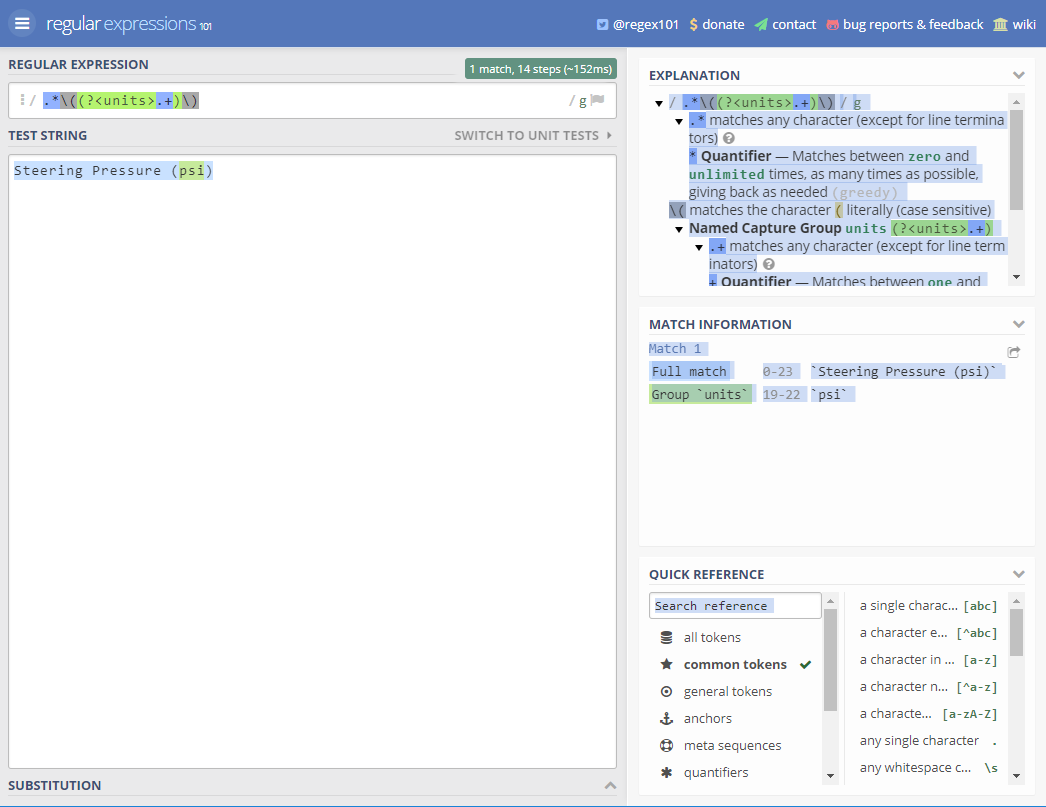The image size is (1046, 807).
Task: Click the Explanation panel scrollbar down arrow
Action: pyautogui.click(x=1017, y=277)
